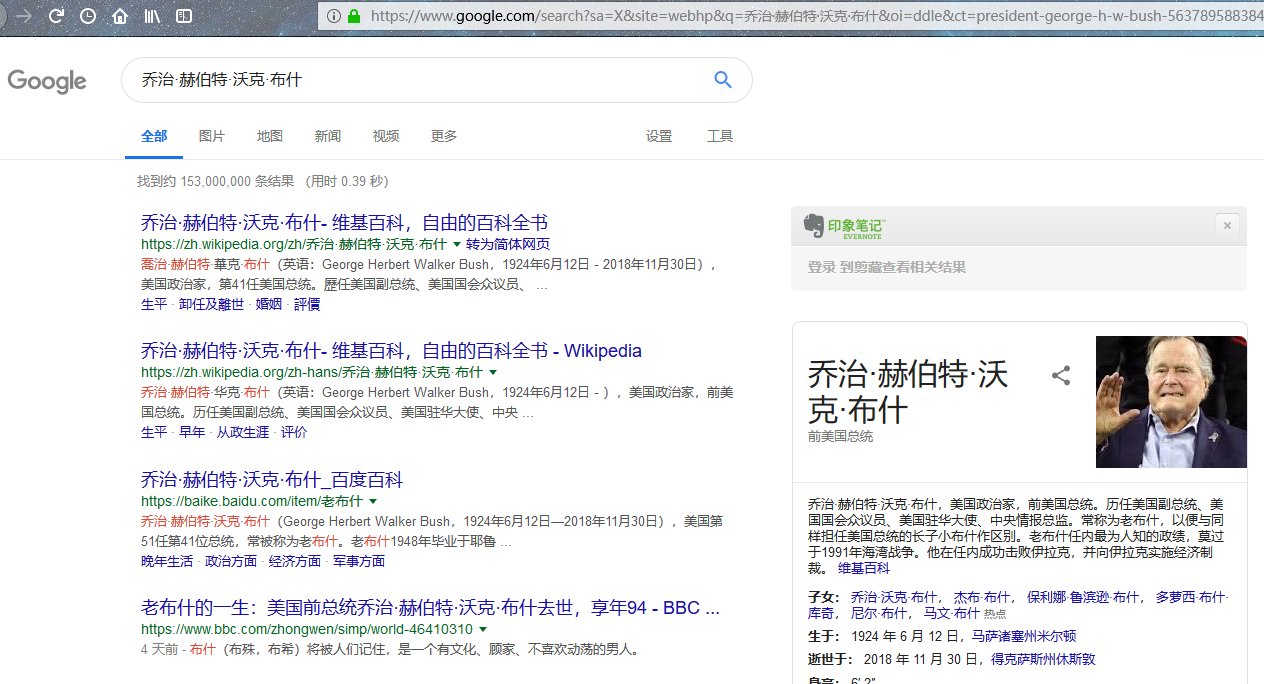This screenshot has height=684, width=1264.
Task: Click the green padlock security icon
Action: [353, 16]
